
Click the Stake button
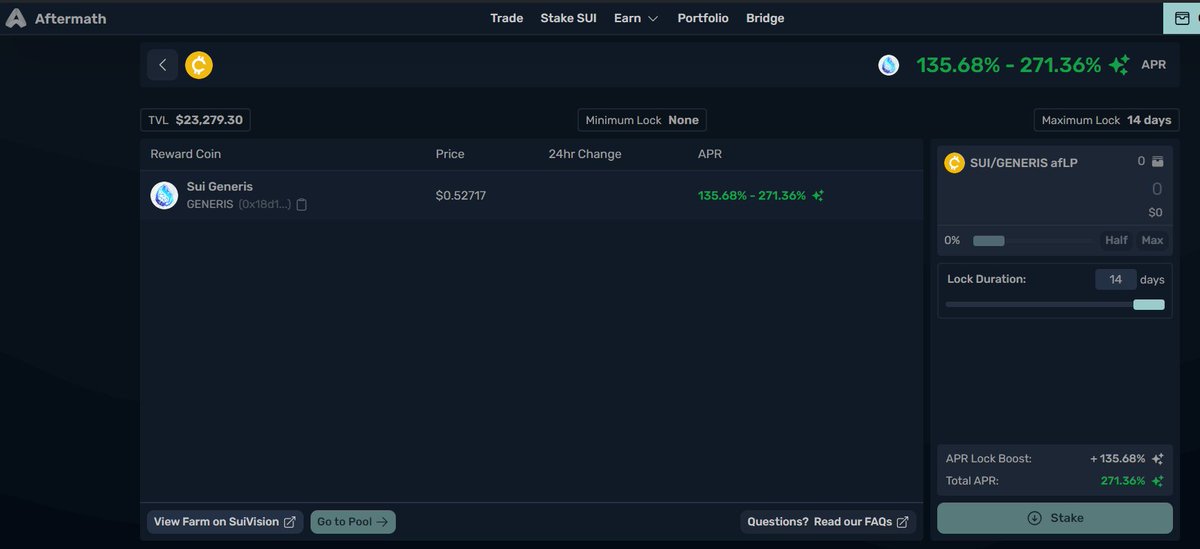point(1055,518)
